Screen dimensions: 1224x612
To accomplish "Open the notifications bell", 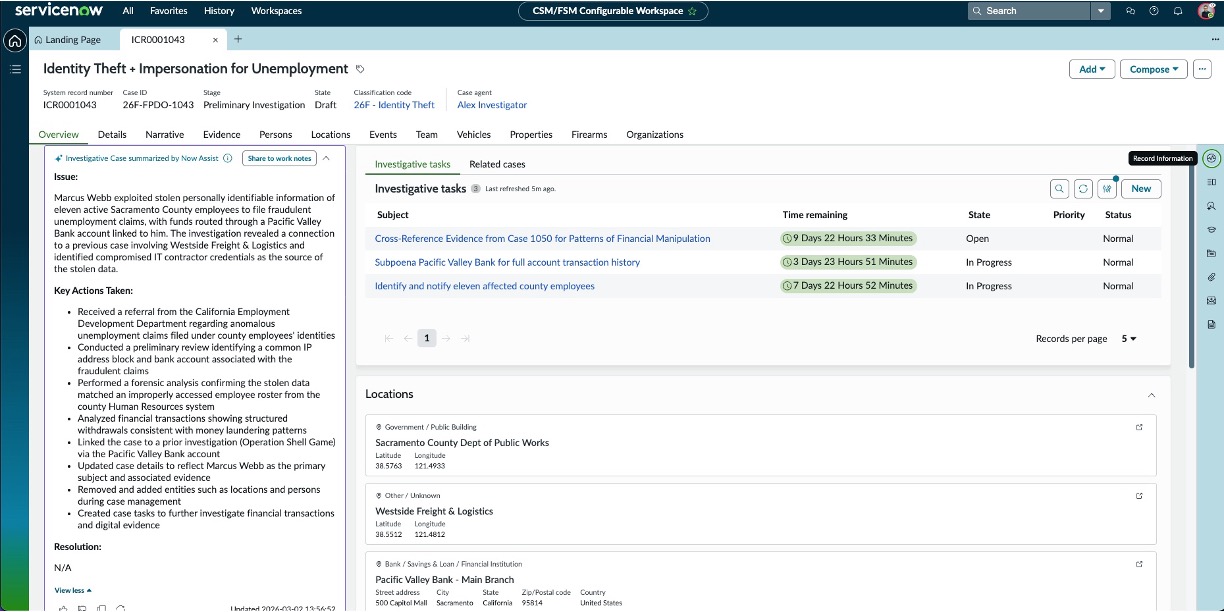I will pyautogui.click(x=1178, y=11).
